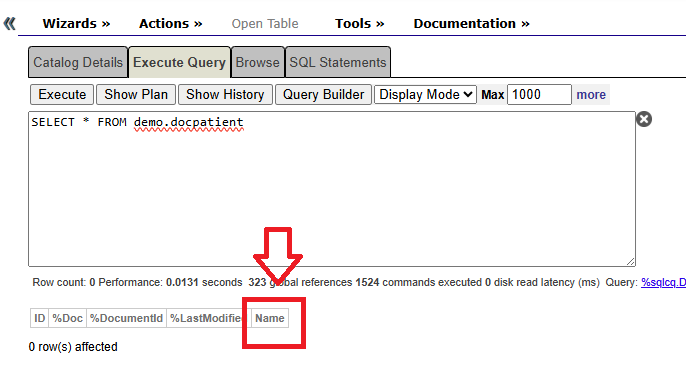Select the ID column header
686x388 pixels.
pos(39,318)
